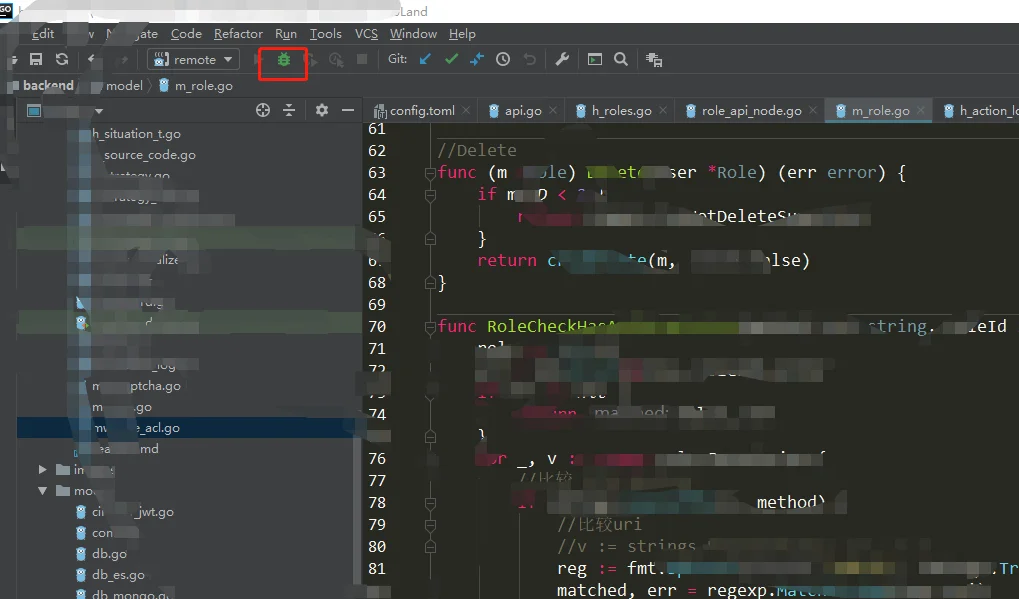The height and width of the screenshot is (599, 1019).
Task: Open Git Show History clock icon
Action: 503,60
